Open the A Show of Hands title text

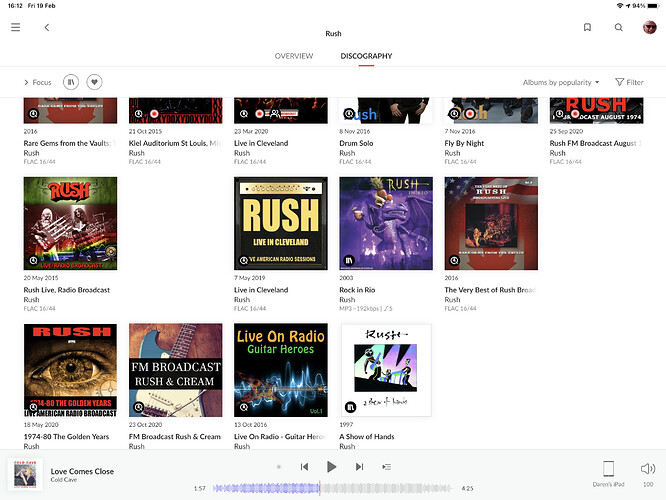coord(367,436)
